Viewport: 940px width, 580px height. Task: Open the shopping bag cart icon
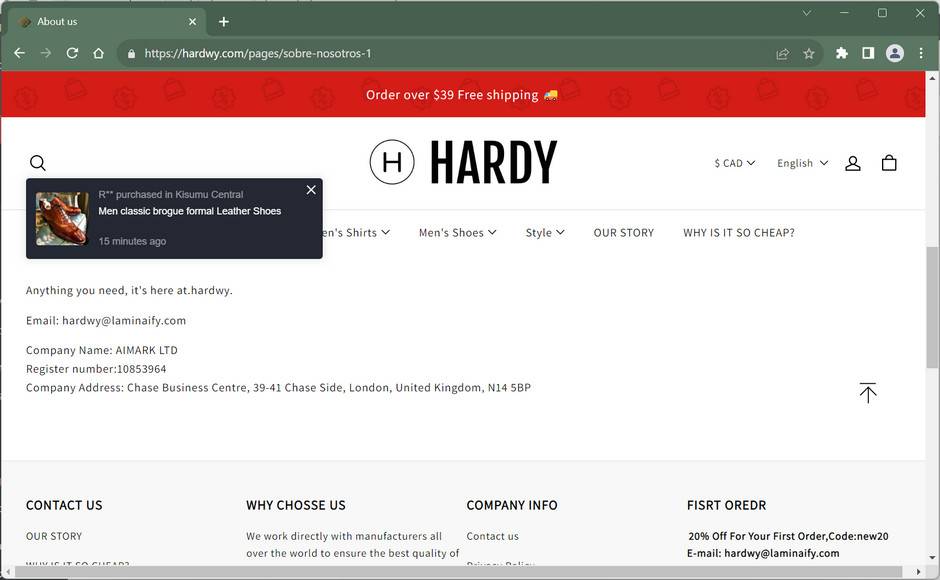(x=889, y=162)
